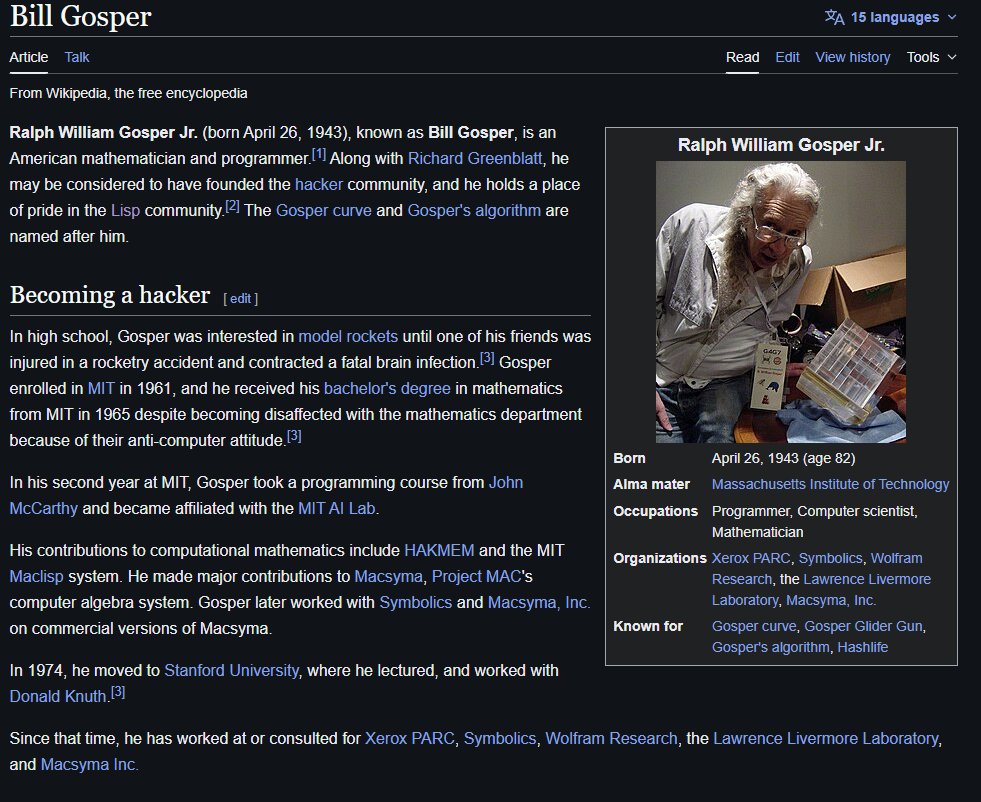Screen dimensions: 981x802
Task: Open Lawrence Livermore Laboratory link in infobox
Action: tap(867, 579)
